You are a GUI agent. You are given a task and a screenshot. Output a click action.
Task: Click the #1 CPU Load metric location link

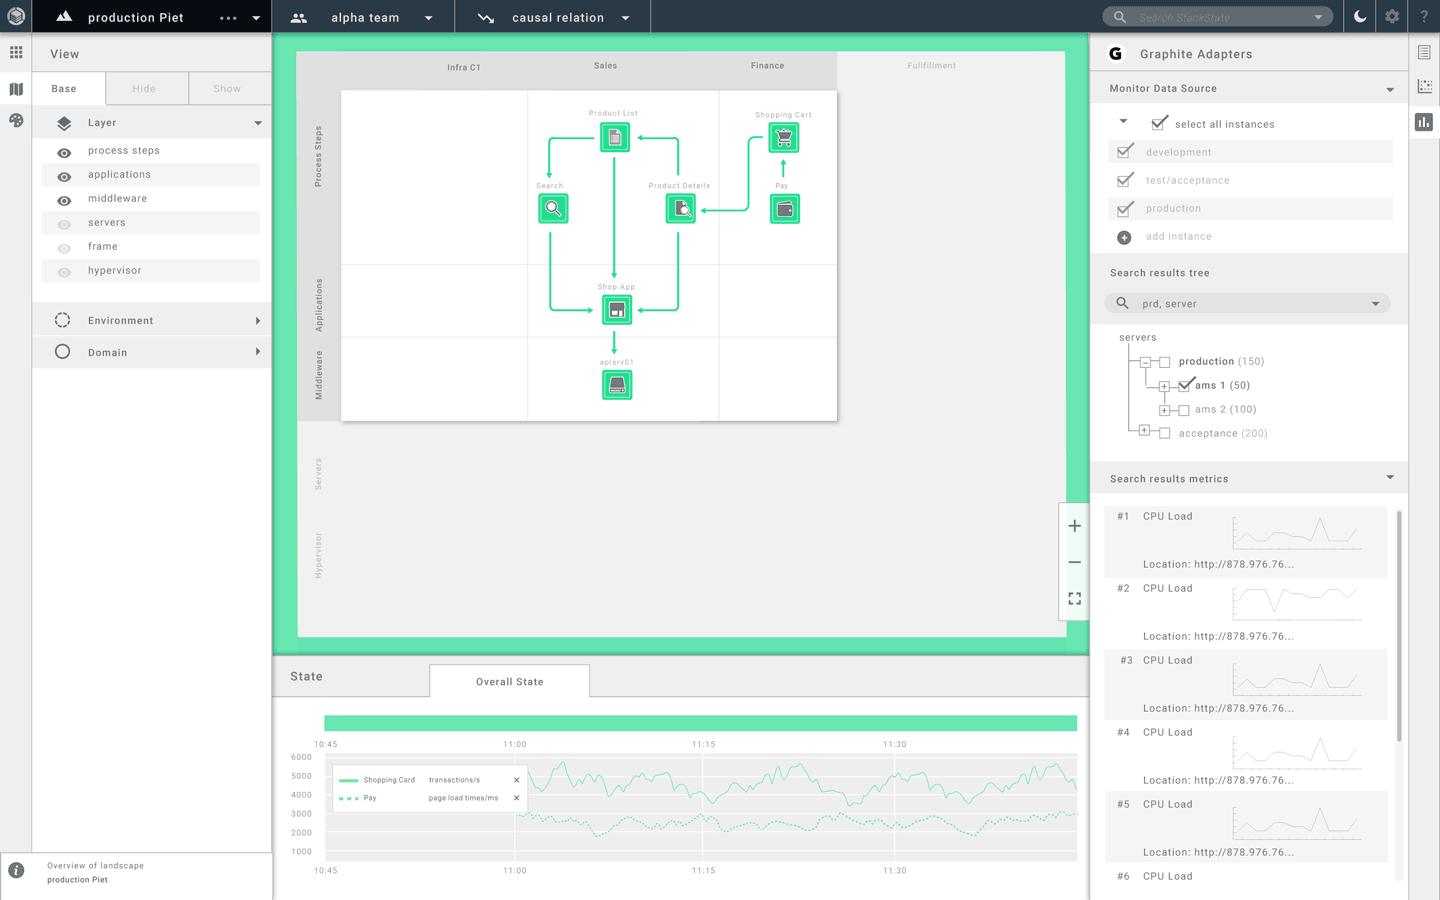tap(1218, 564)
